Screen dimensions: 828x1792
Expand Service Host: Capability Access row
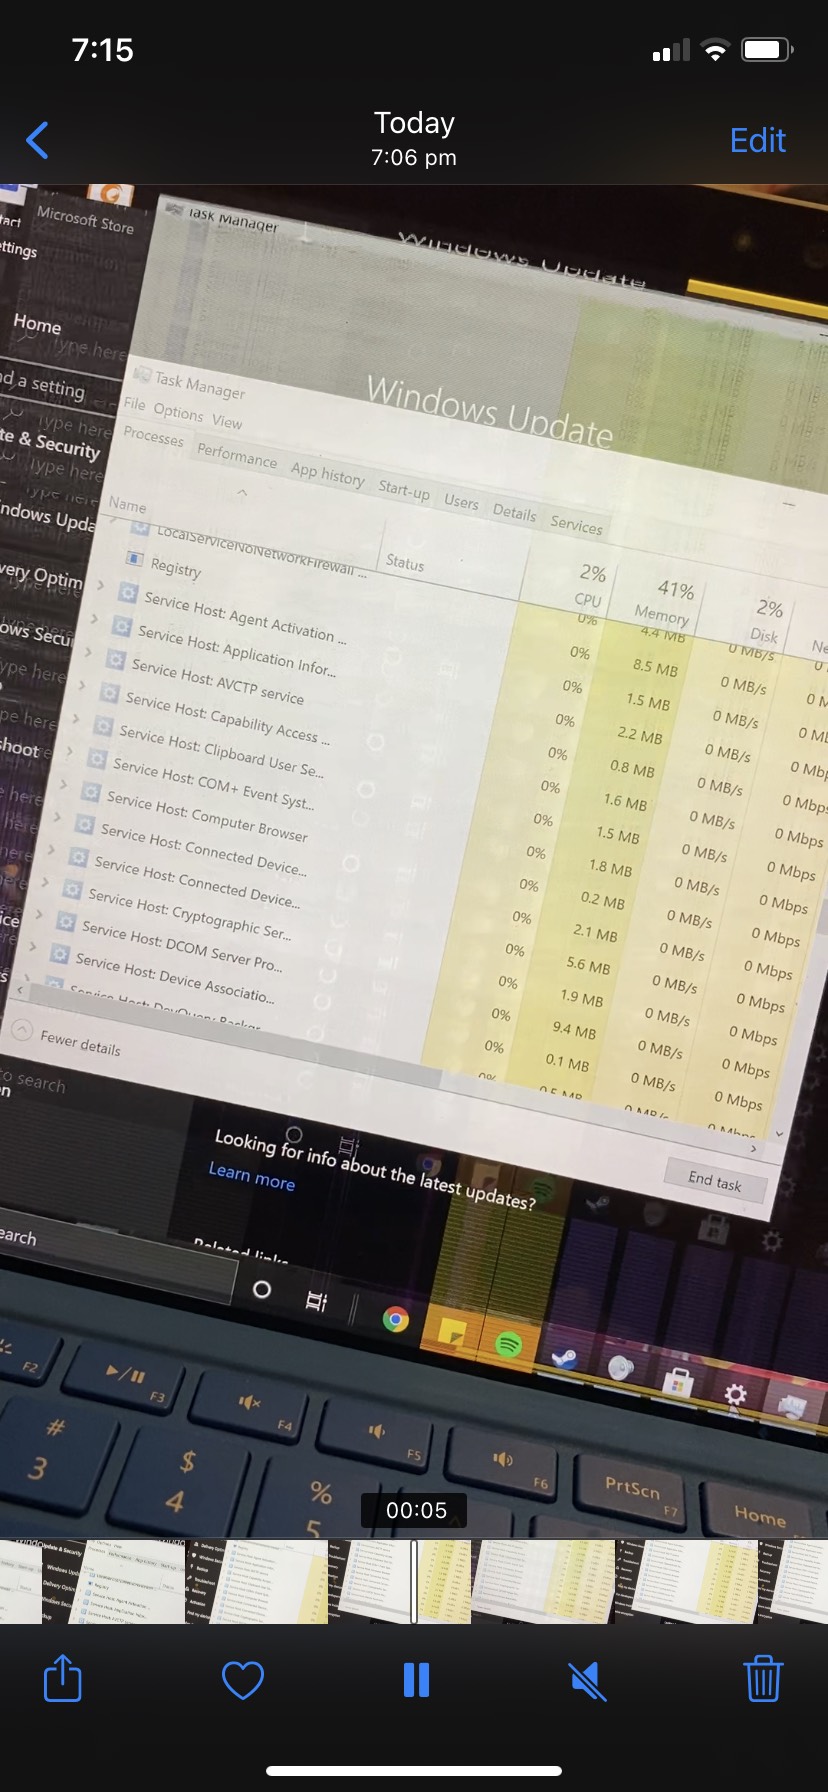coord(81,687)
